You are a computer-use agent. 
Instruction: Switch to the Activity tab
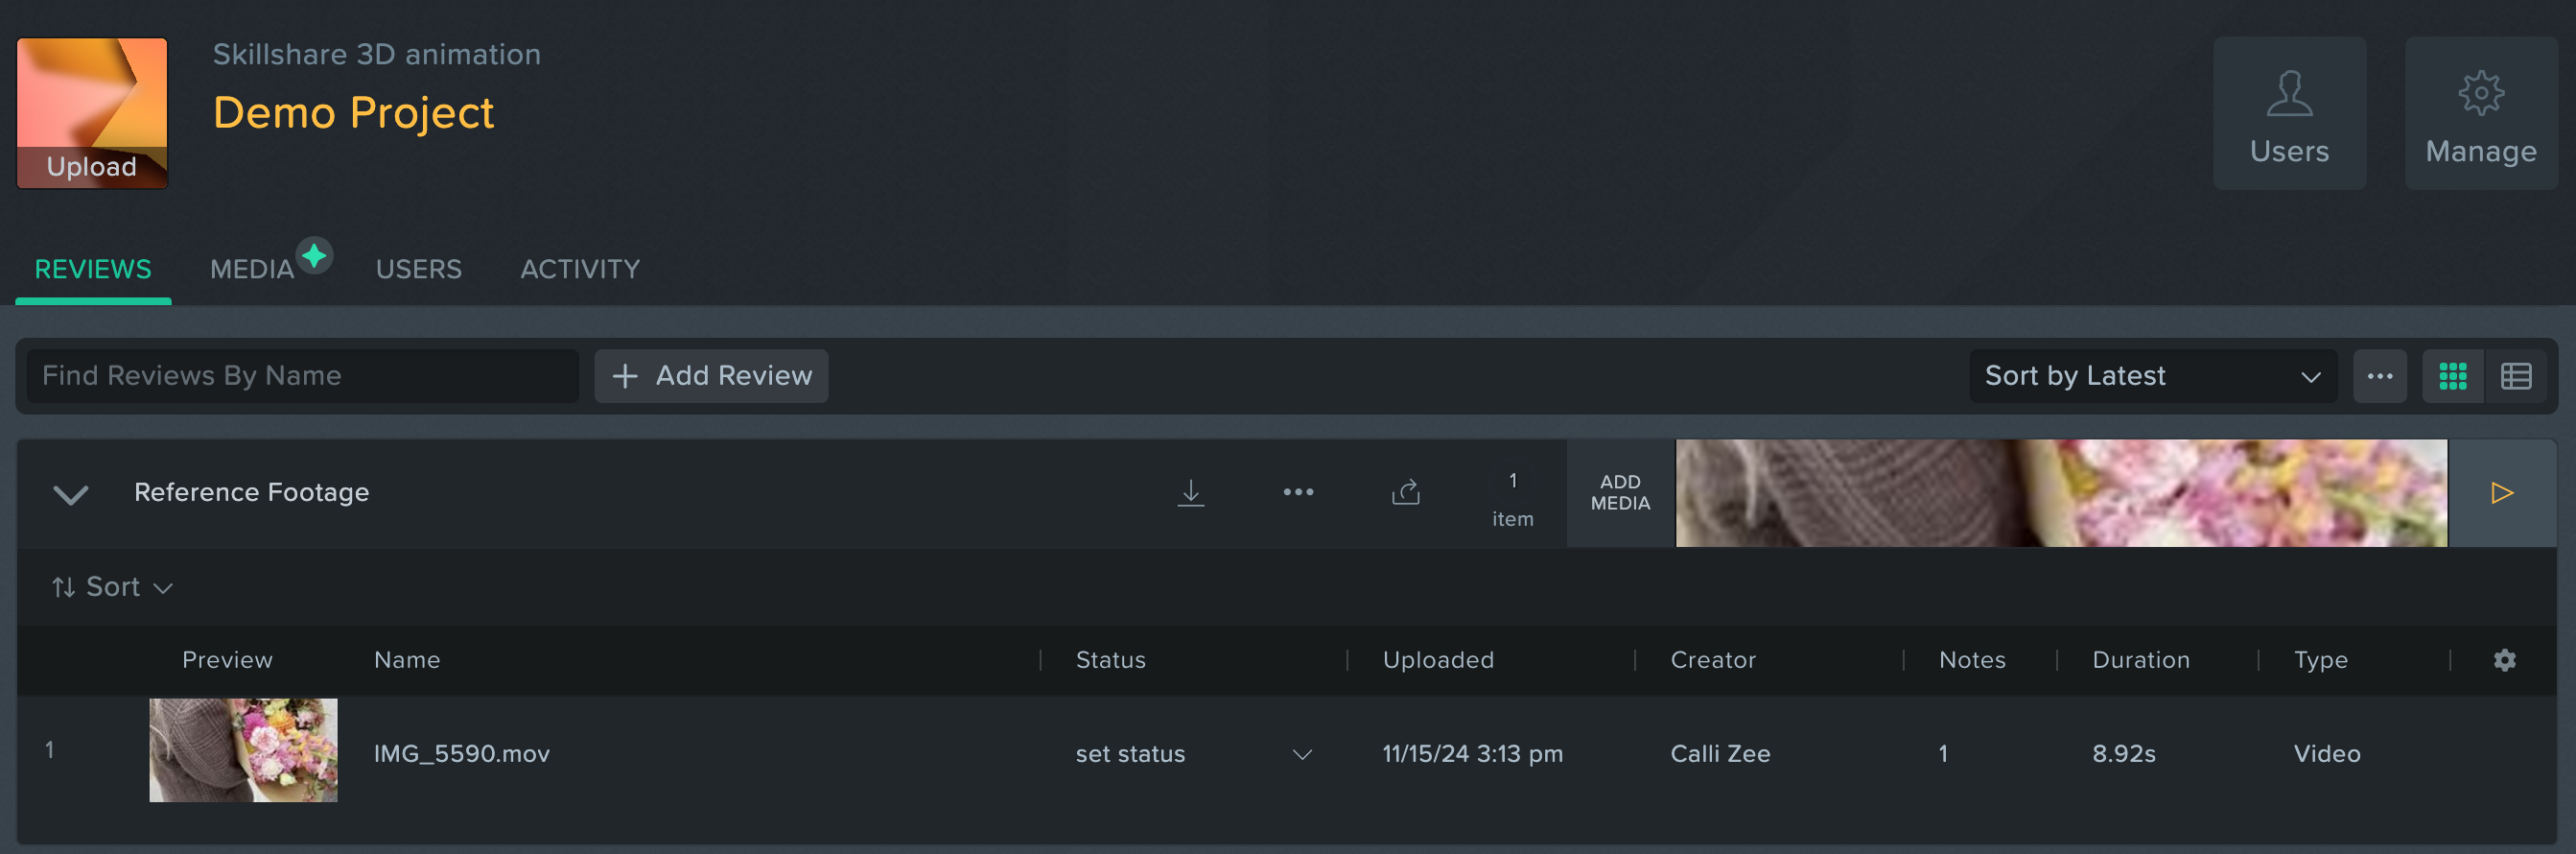pyautogui.click(x=580, y=269)
